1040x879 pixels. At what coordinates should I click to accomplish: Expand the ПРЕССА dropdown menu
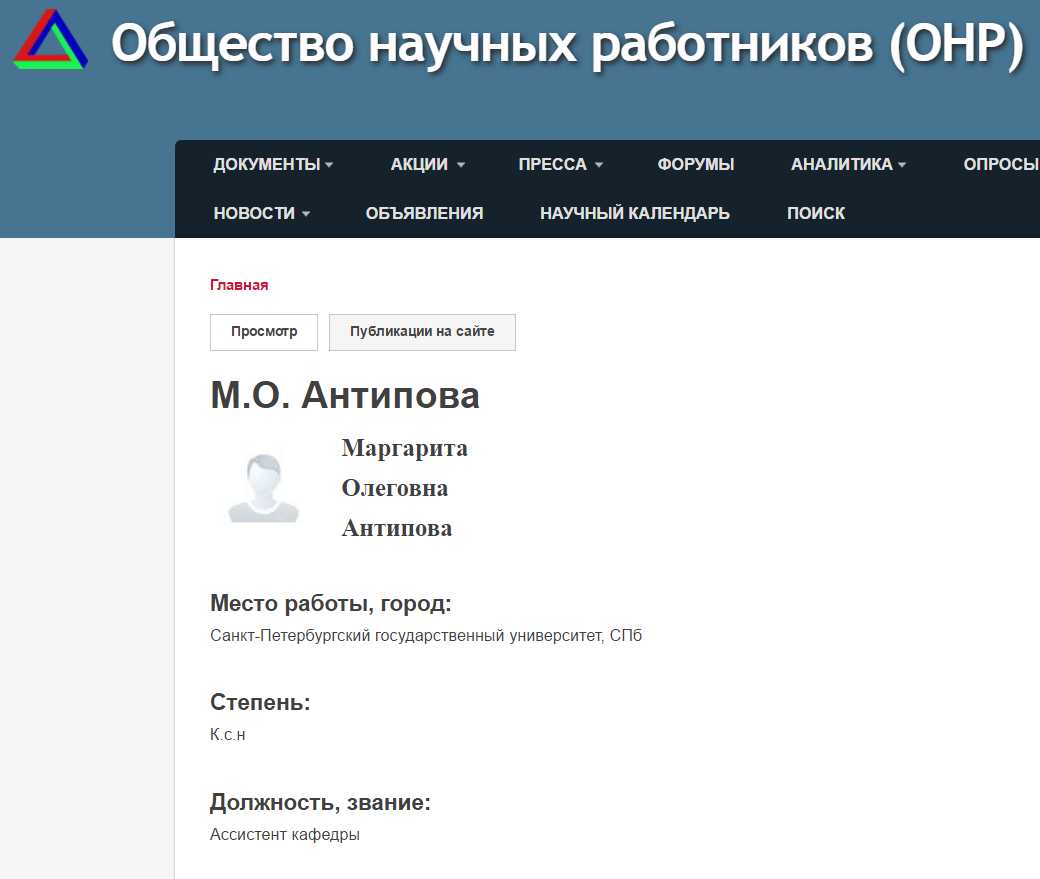pos(560,164)
